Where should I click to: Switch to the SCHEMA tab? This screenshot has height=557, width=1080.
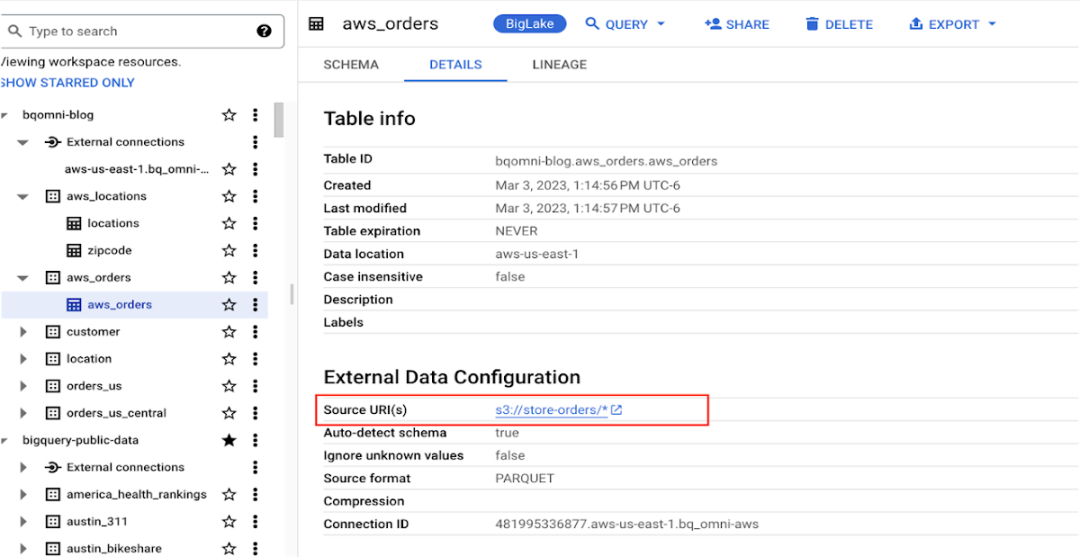351,64
